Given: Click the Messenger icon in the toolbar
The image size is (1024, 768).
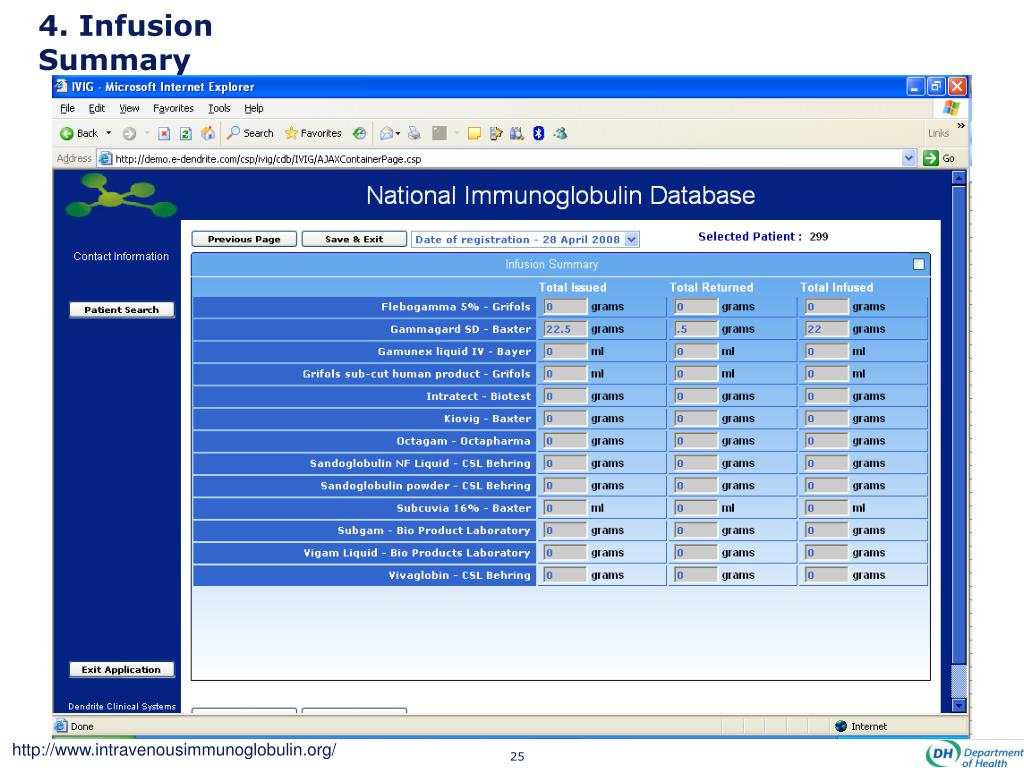Looking at the screenshot, I should pyautogui.click(x=560, y=133).
